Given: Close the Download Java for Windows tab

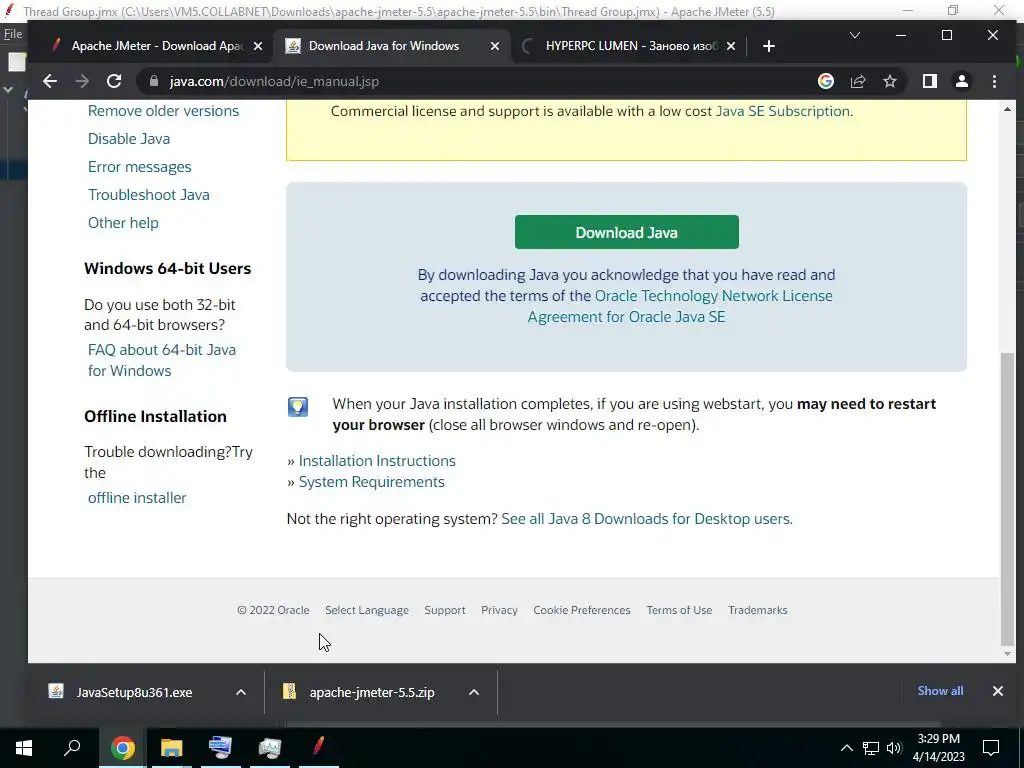Looking at the screenshot, I should pyautogui.click(x=494, y=46).
